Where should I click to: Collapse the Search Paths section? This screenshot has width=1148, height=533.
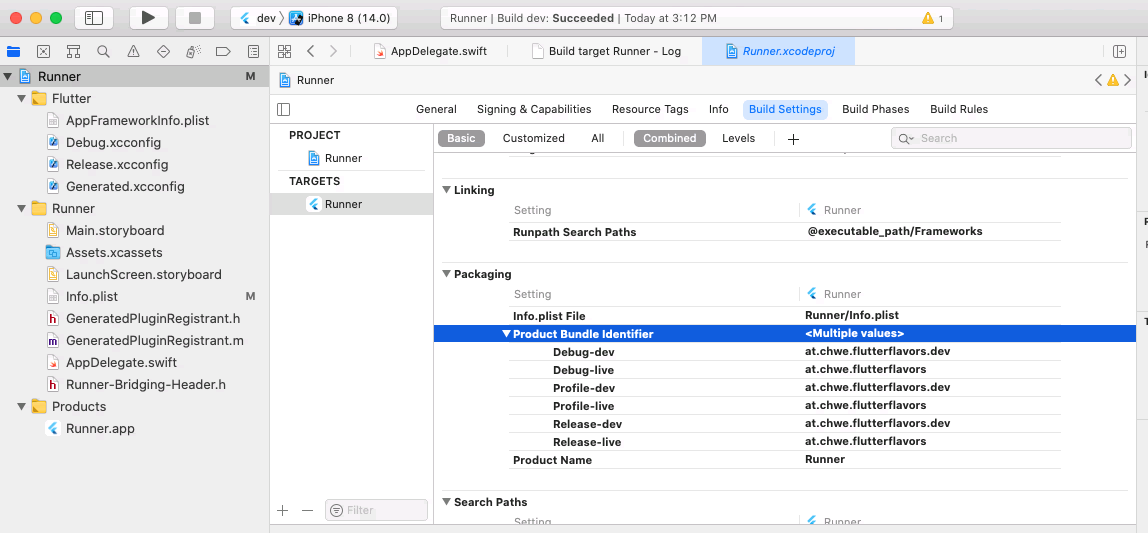point(446,502)
